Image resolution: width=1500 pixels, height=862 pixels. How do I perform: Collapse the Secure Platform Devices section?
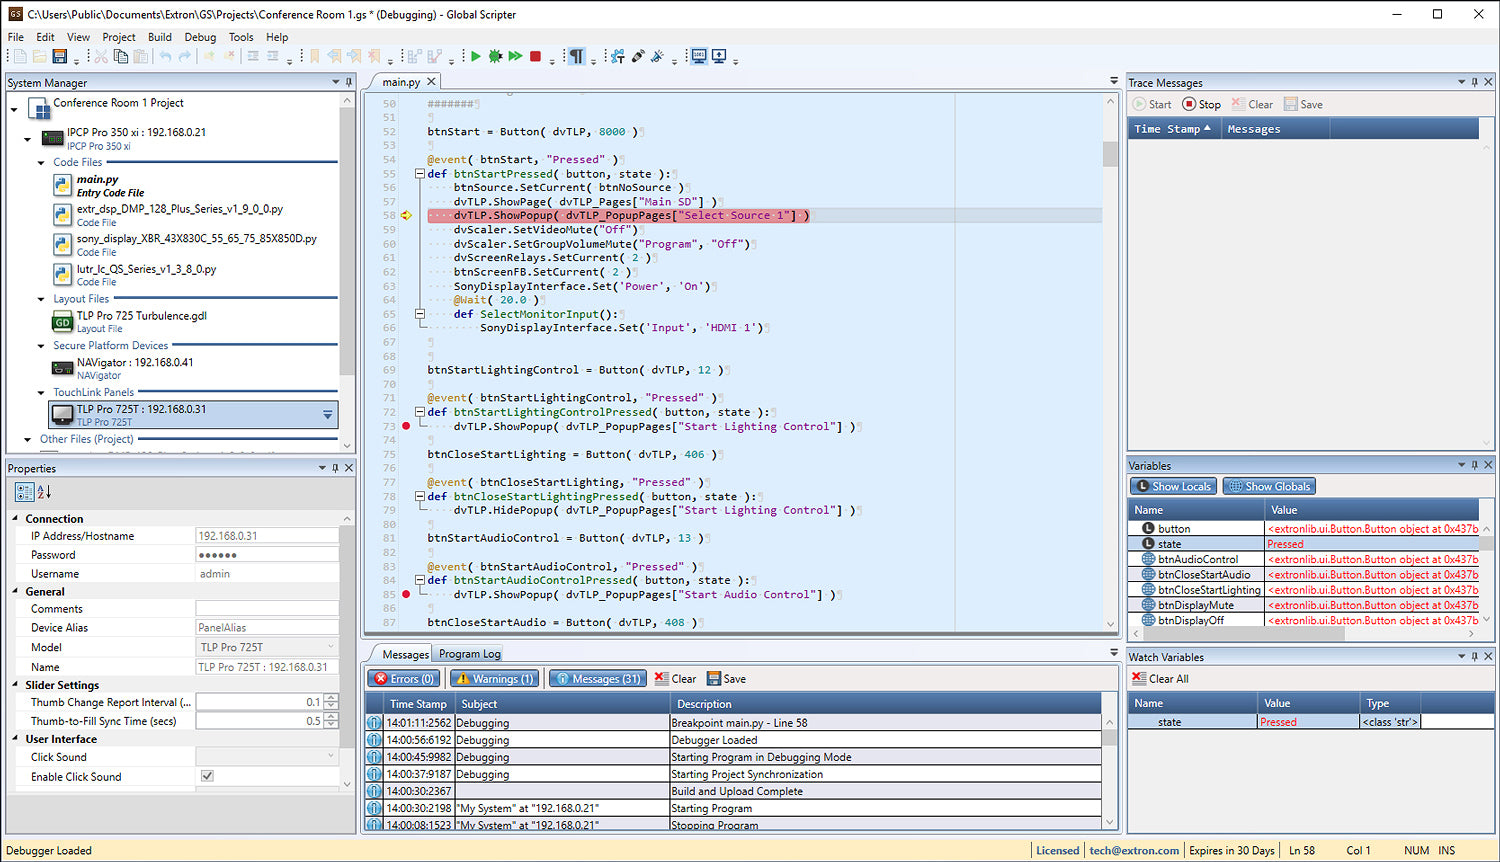click(41, 346)
